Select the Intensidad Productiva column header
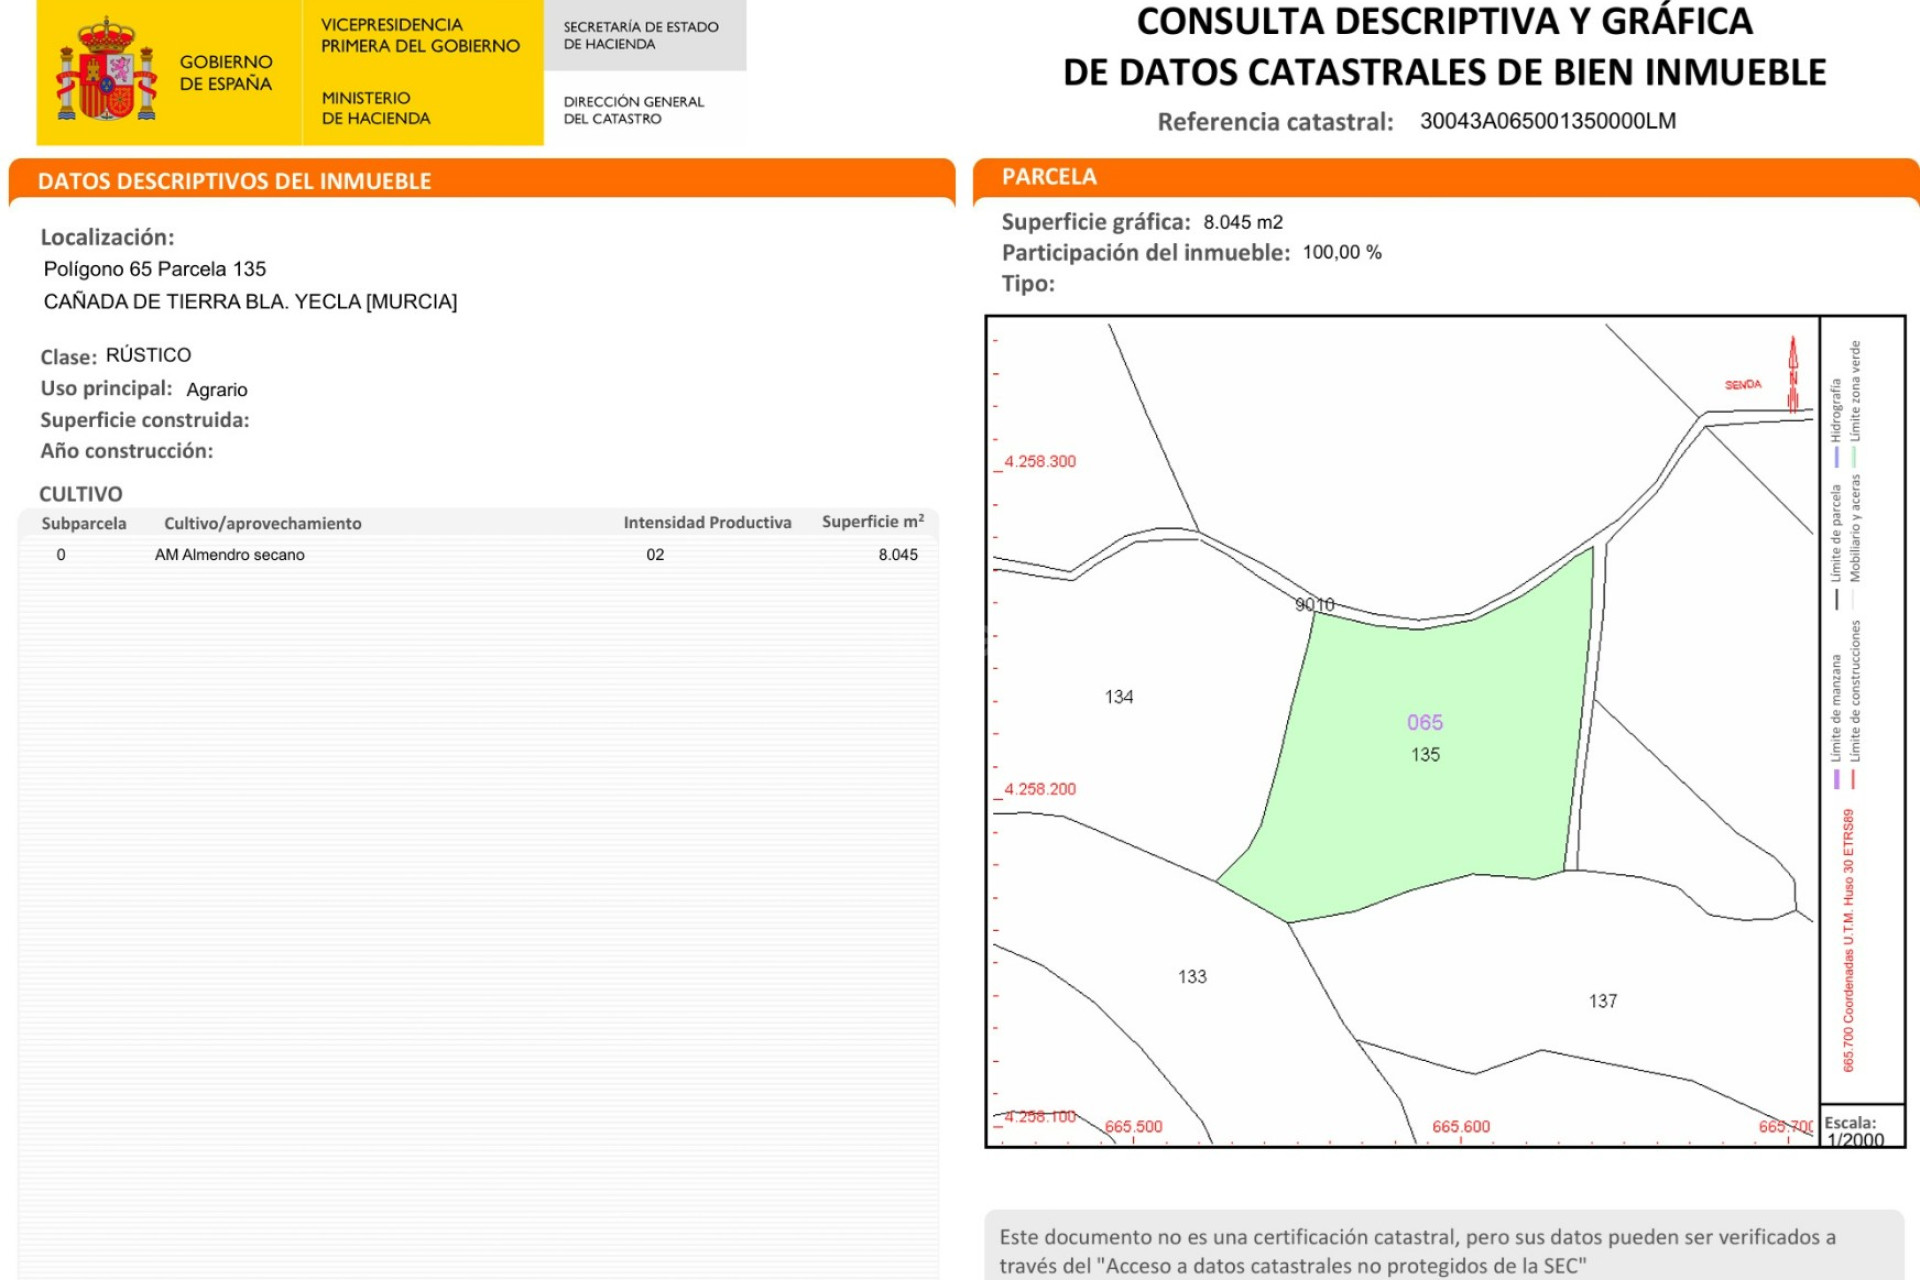The image size is (1920, 1280). (x=706, y=522)
